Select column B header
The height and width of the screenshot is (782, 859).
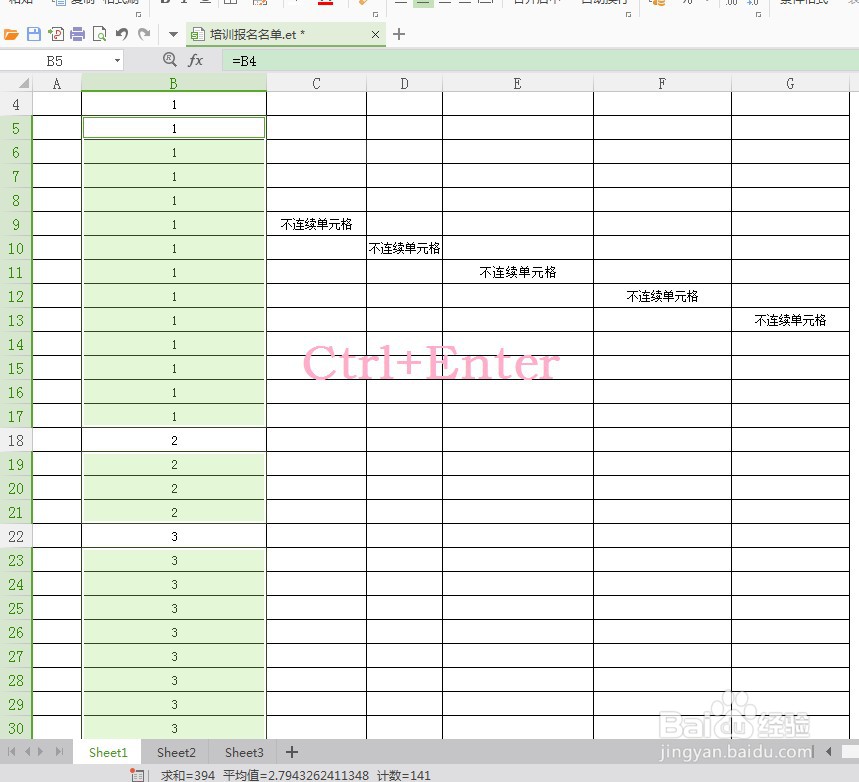point(174,83)
